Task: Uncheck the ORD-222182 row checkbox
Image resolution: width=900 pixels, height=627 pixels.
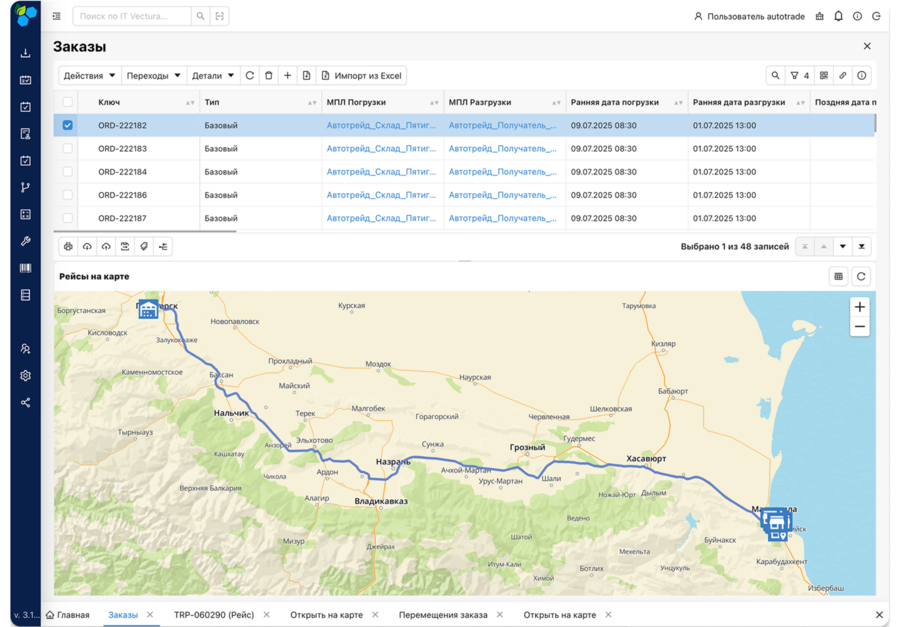Action: [68, 126]
